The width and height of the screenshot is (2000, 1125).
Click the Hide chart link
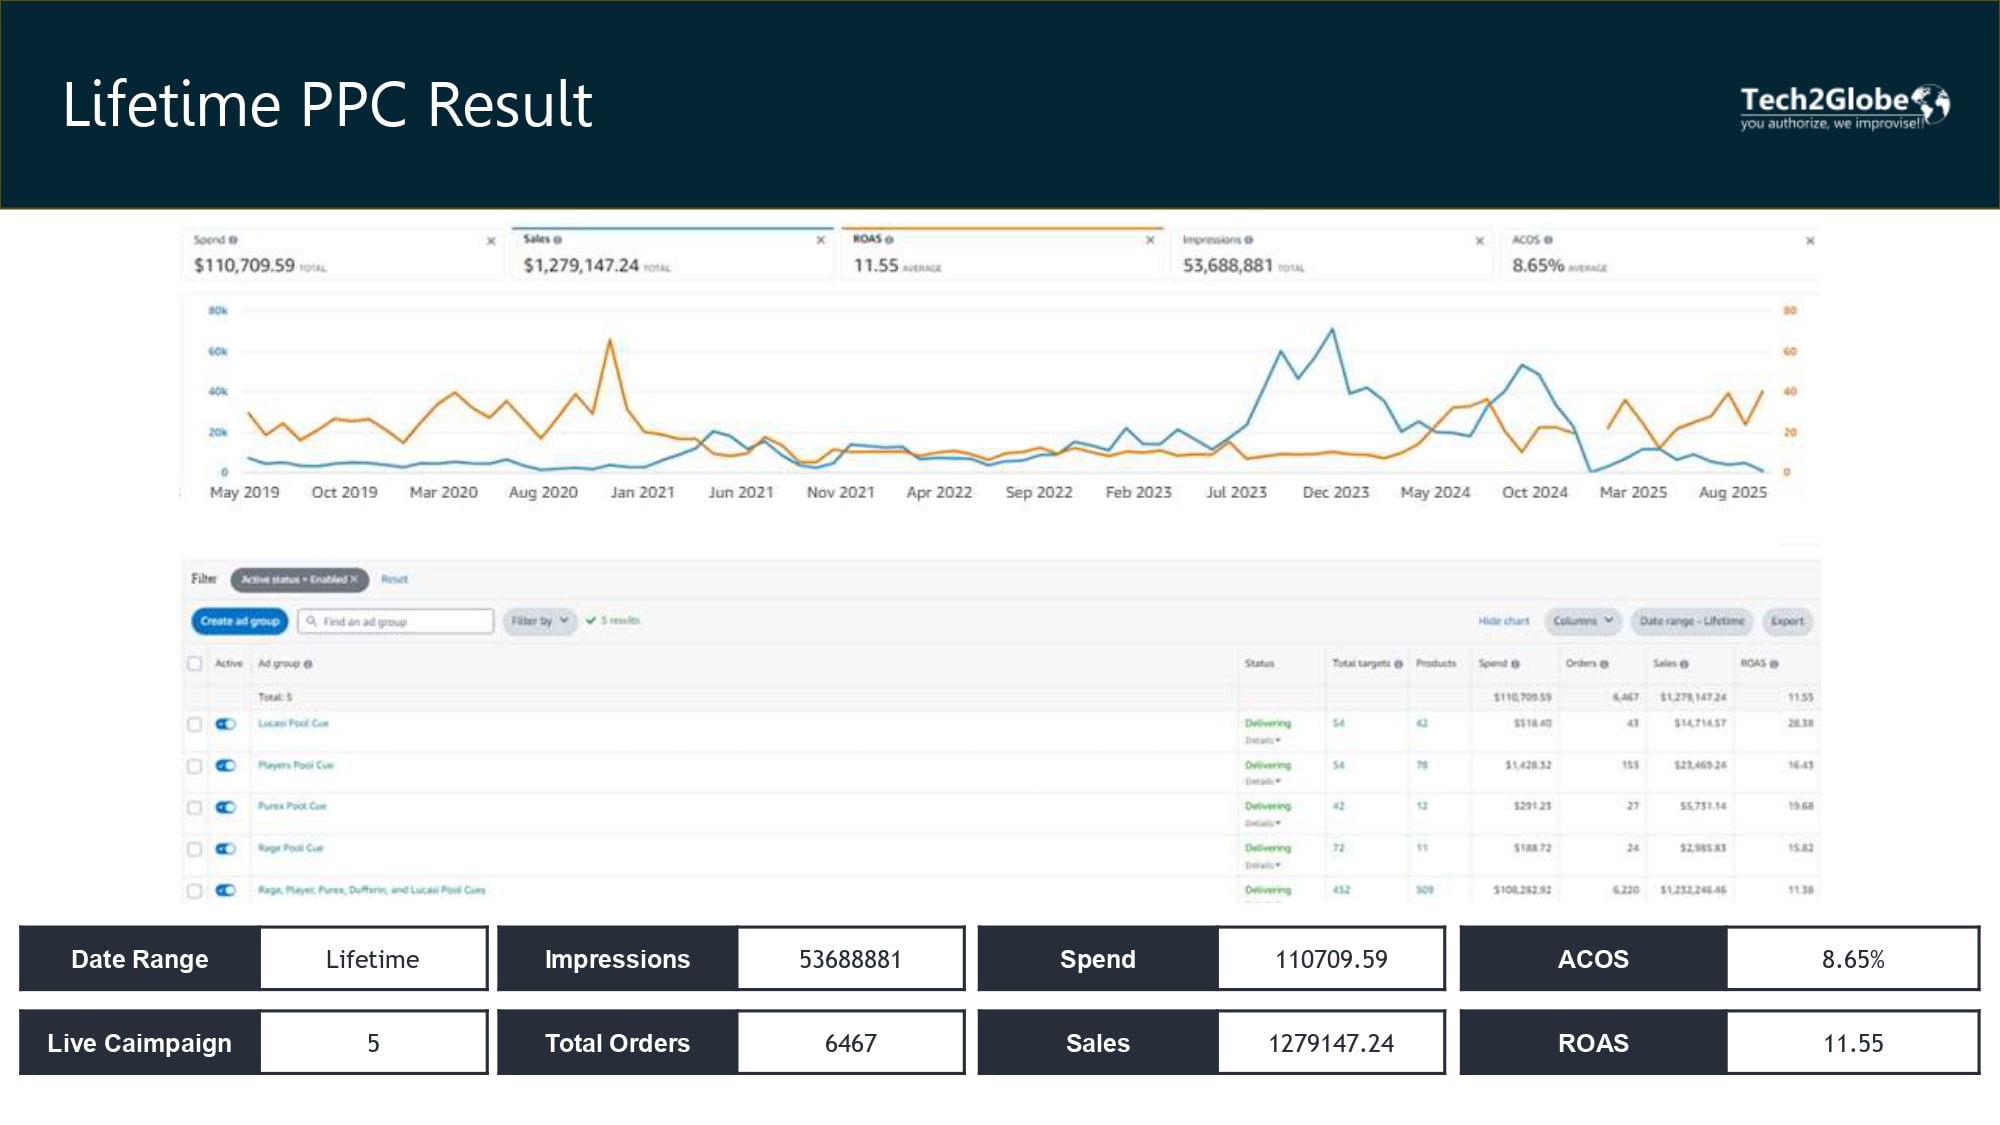coord(1503,621)
